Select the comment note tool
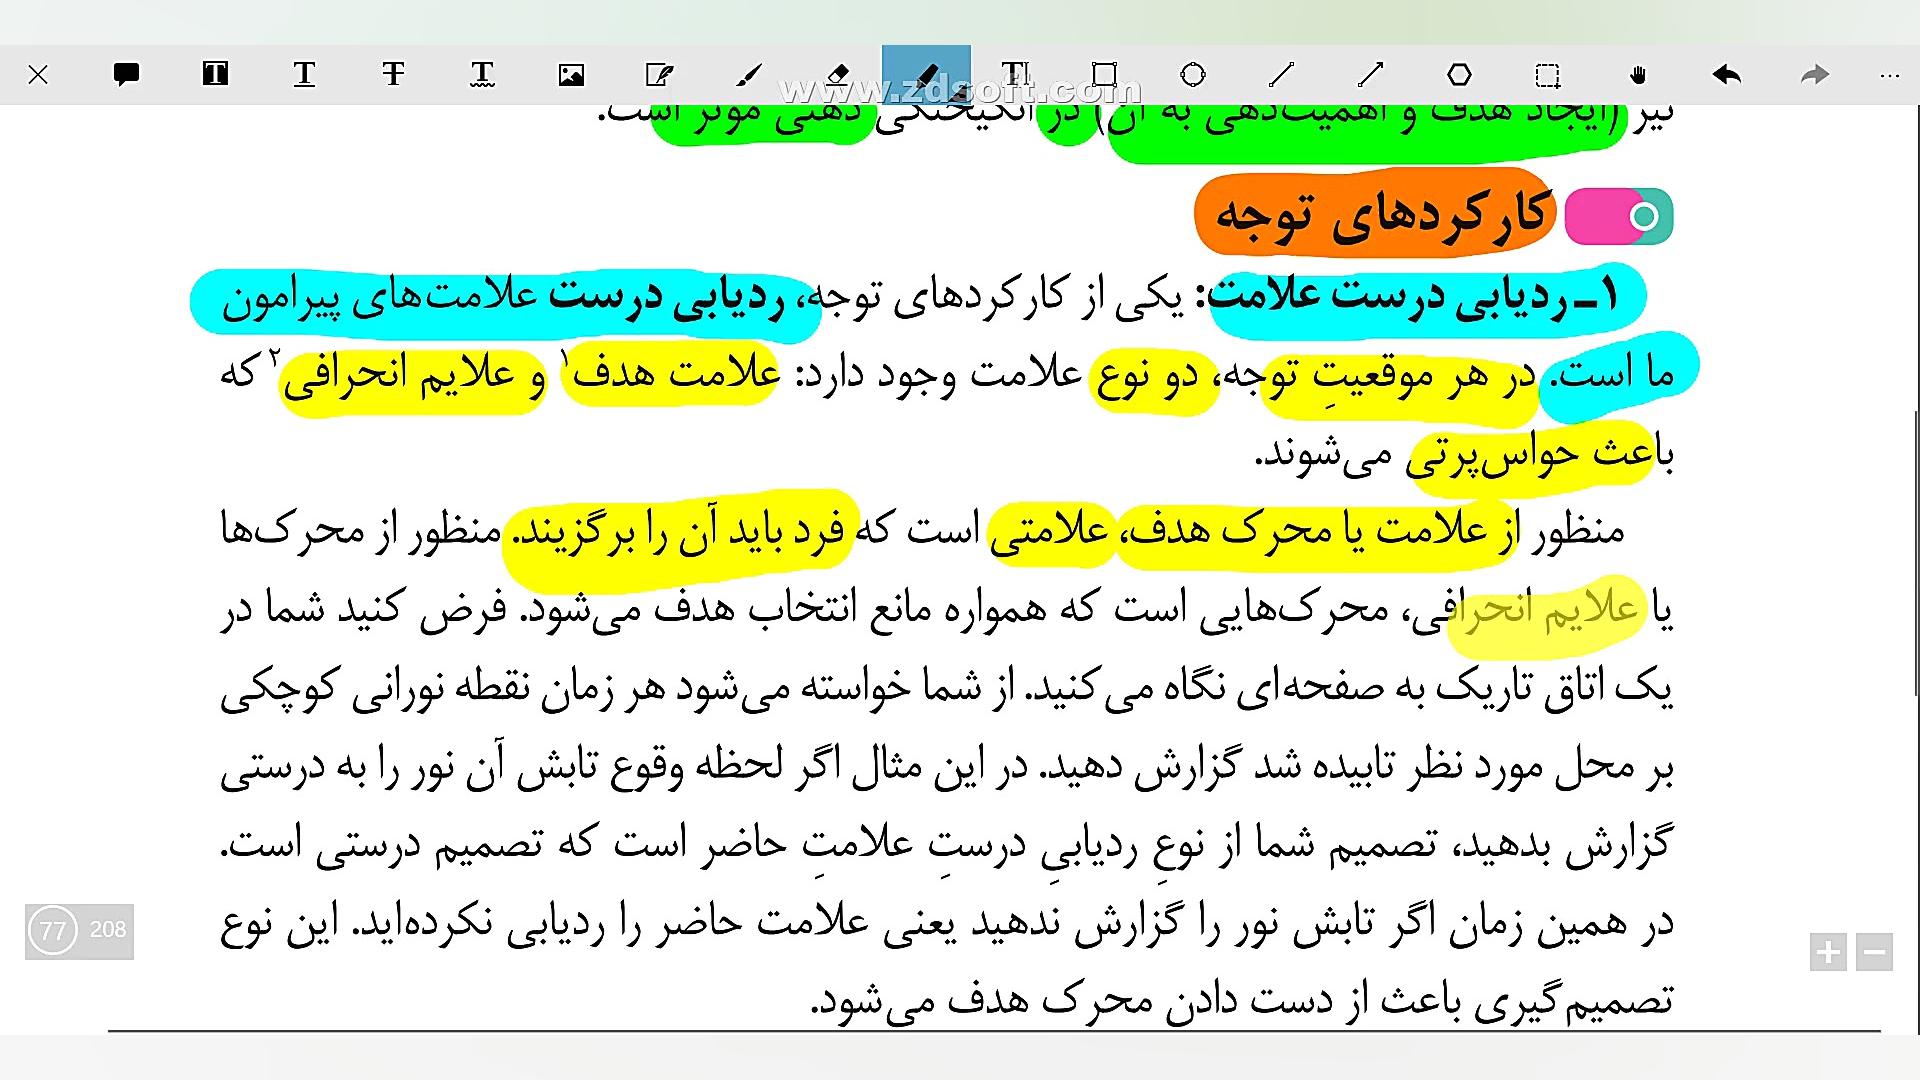 pos(126,75)
